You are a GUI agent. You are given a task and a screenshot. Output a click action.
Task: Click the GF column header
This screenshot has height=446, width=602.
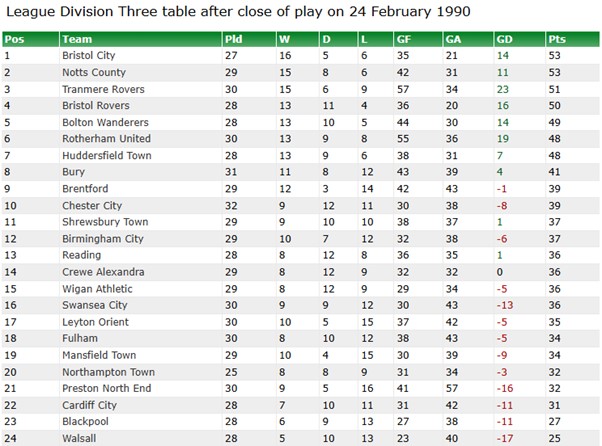[418, 39]
